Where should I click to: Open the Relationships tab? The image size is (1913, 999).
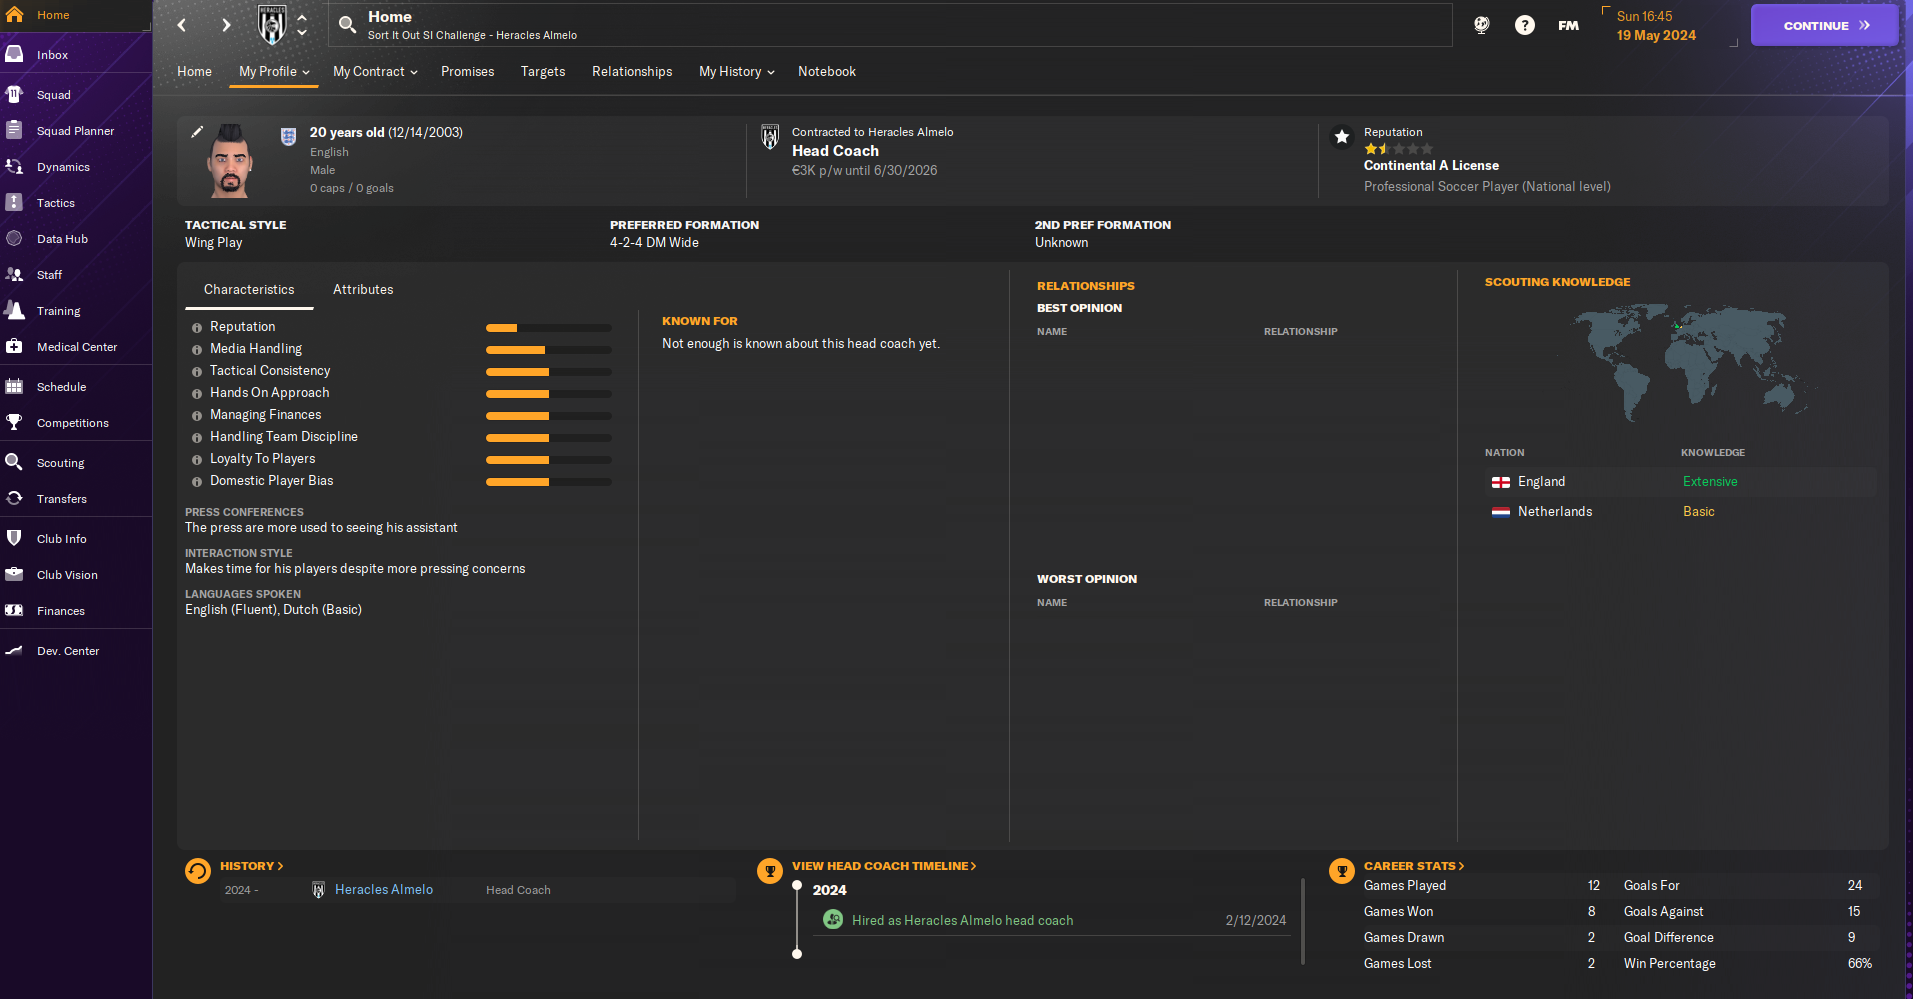(632, 72)
